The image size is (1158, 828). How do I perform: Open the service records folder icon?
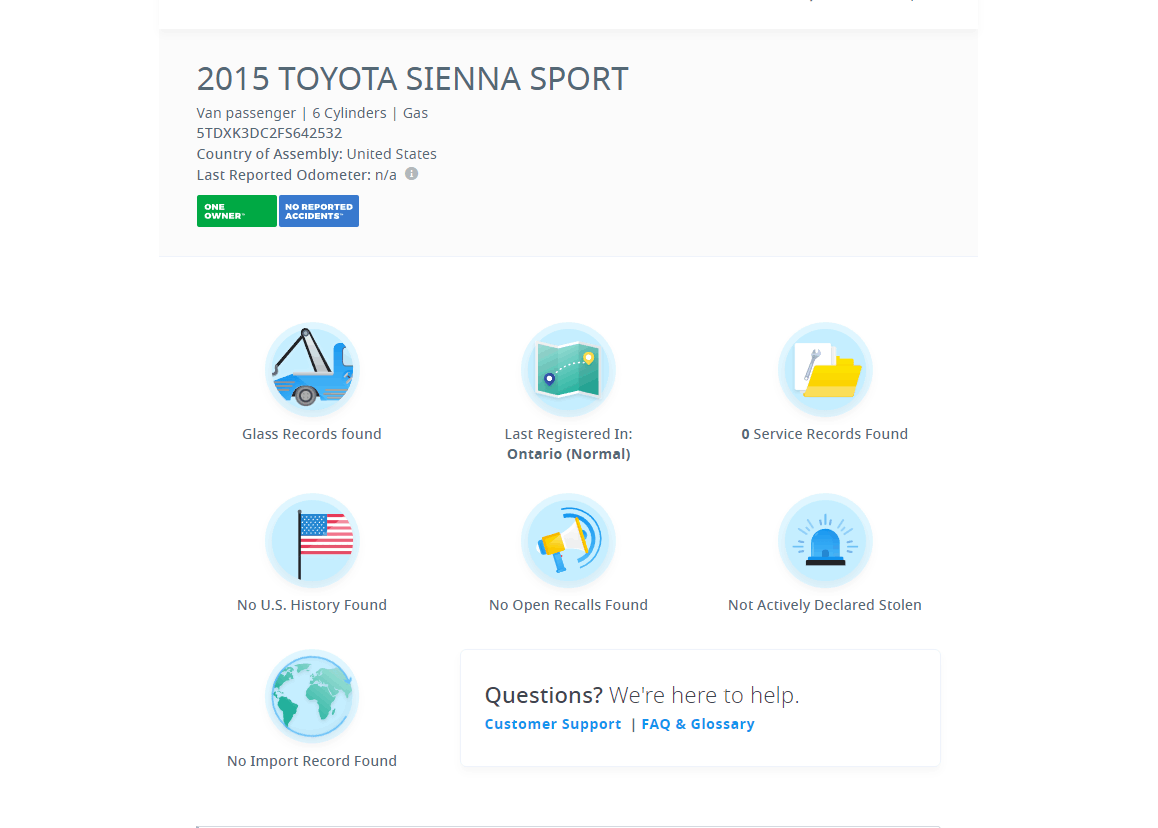pos(825,369)
